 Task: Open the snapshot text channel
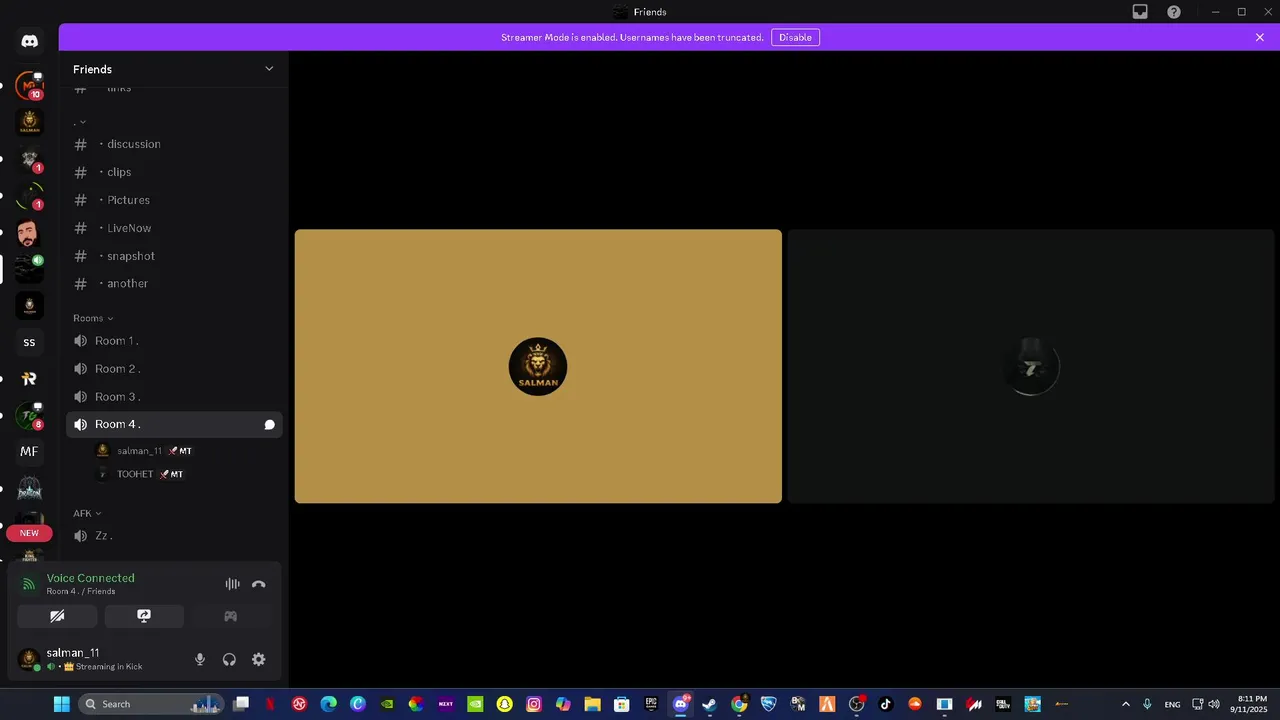tap(174, 256)
